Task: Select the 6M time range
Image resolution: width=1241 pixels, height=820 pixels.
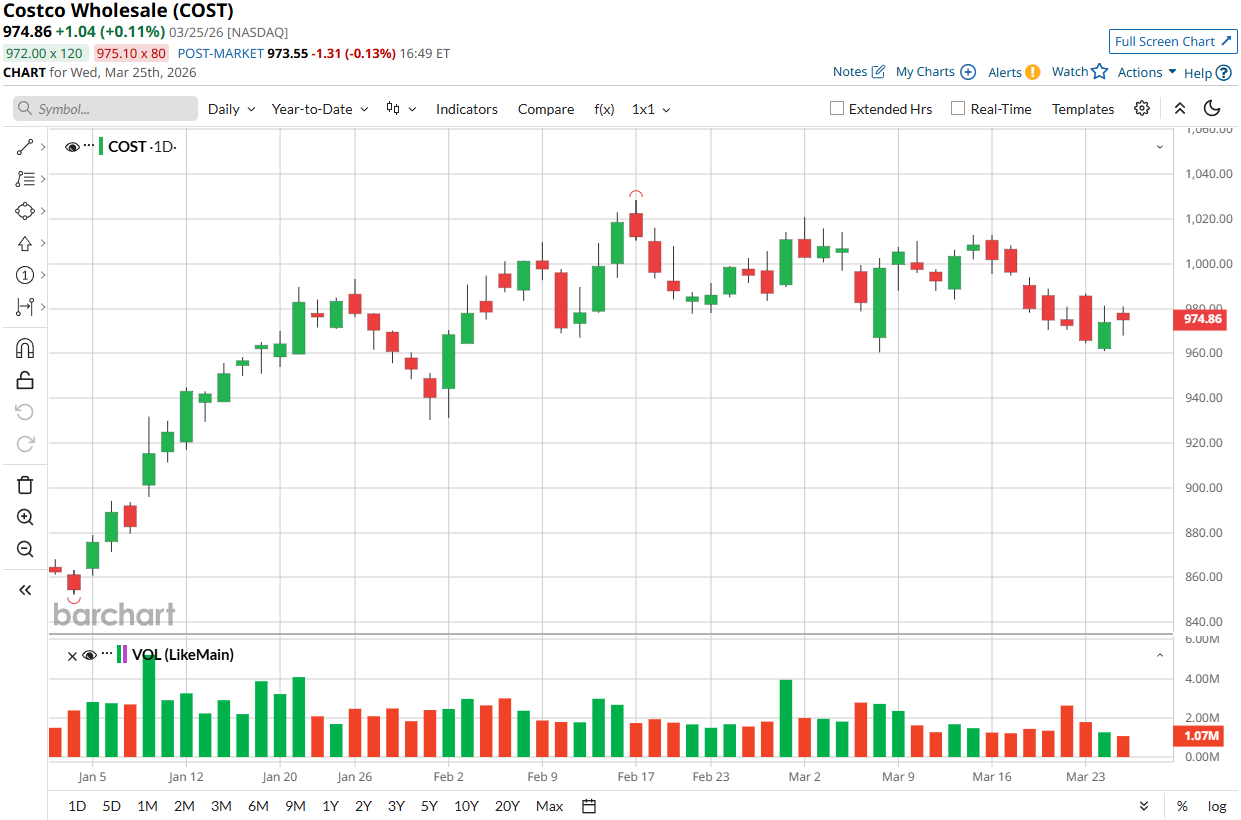Action: (258, 806)
